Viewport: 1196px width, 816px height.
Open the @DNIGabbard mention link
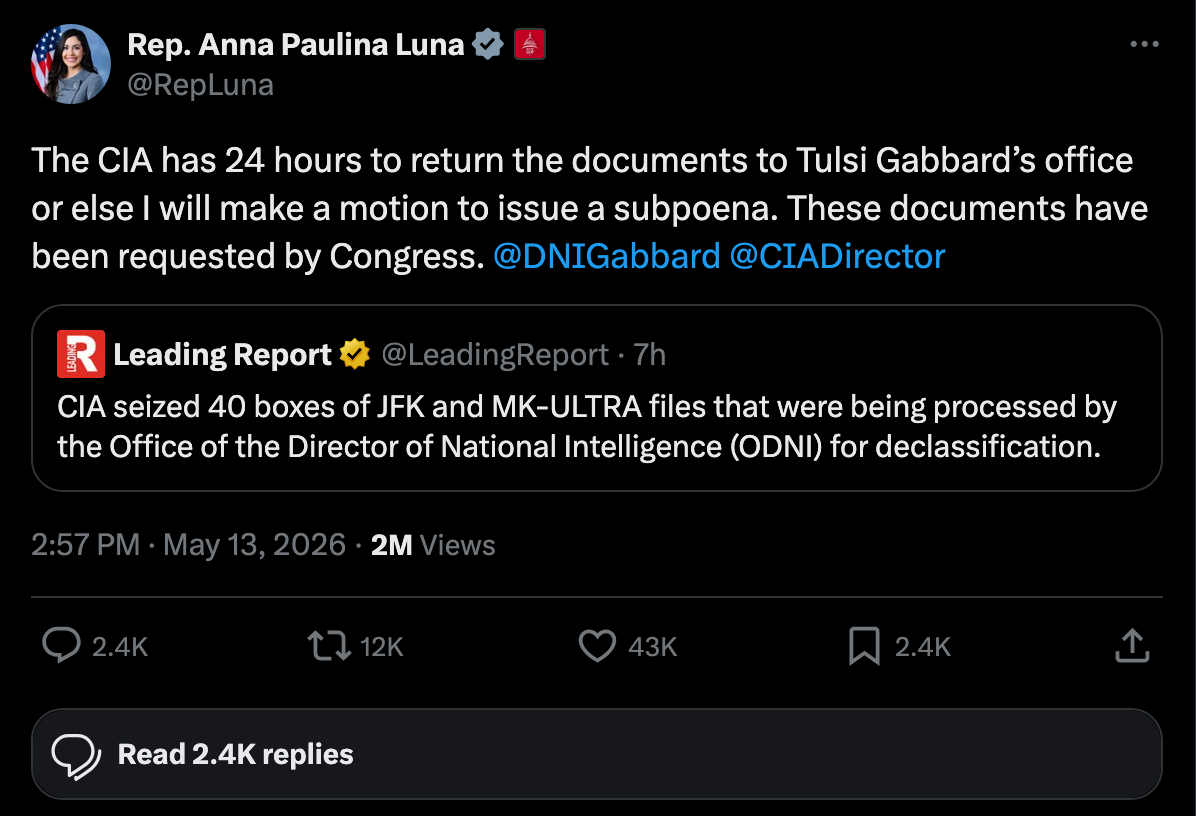[607, 256]
